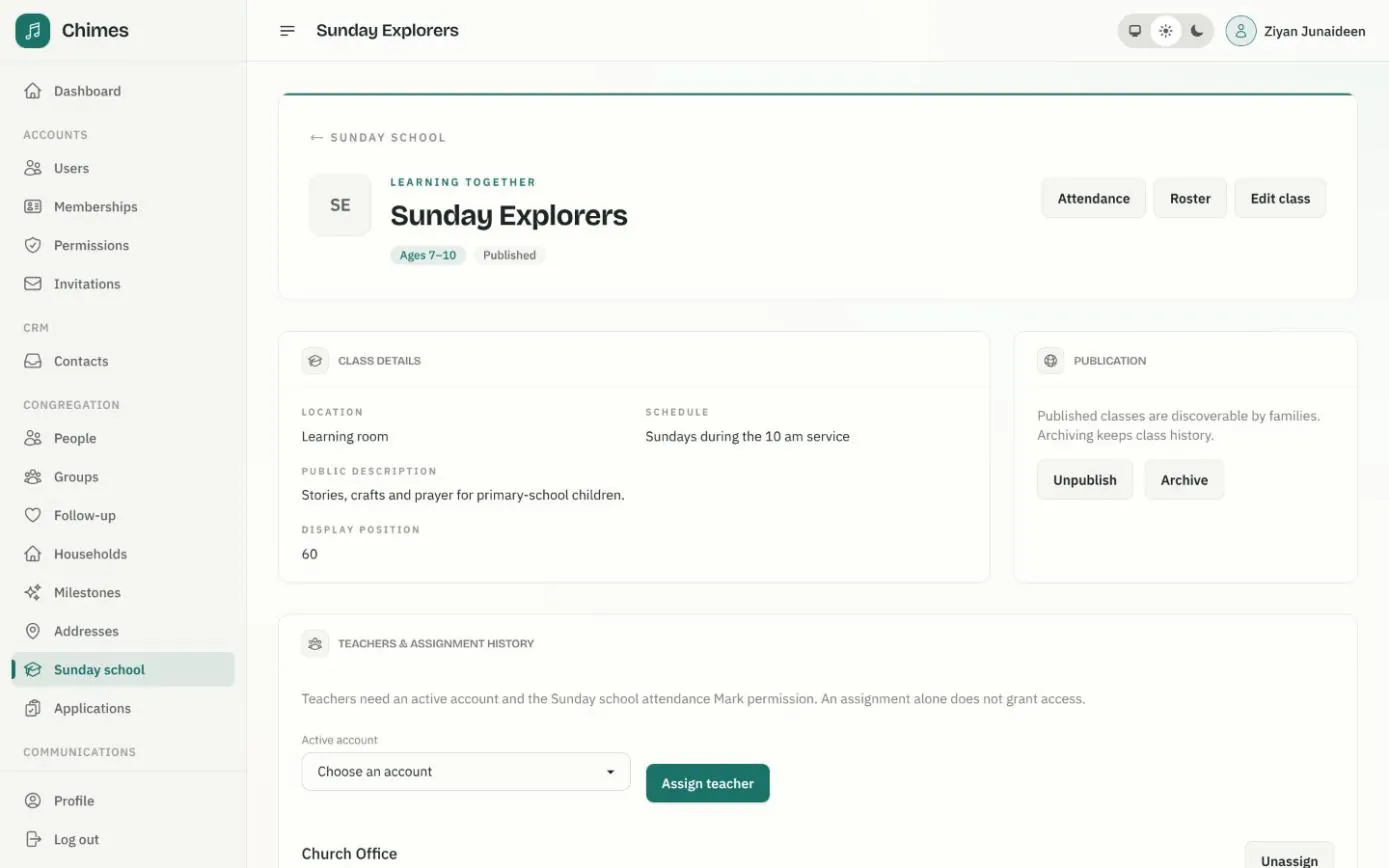
Task: Click the People icon in sidebar
Action: (33, 438)
